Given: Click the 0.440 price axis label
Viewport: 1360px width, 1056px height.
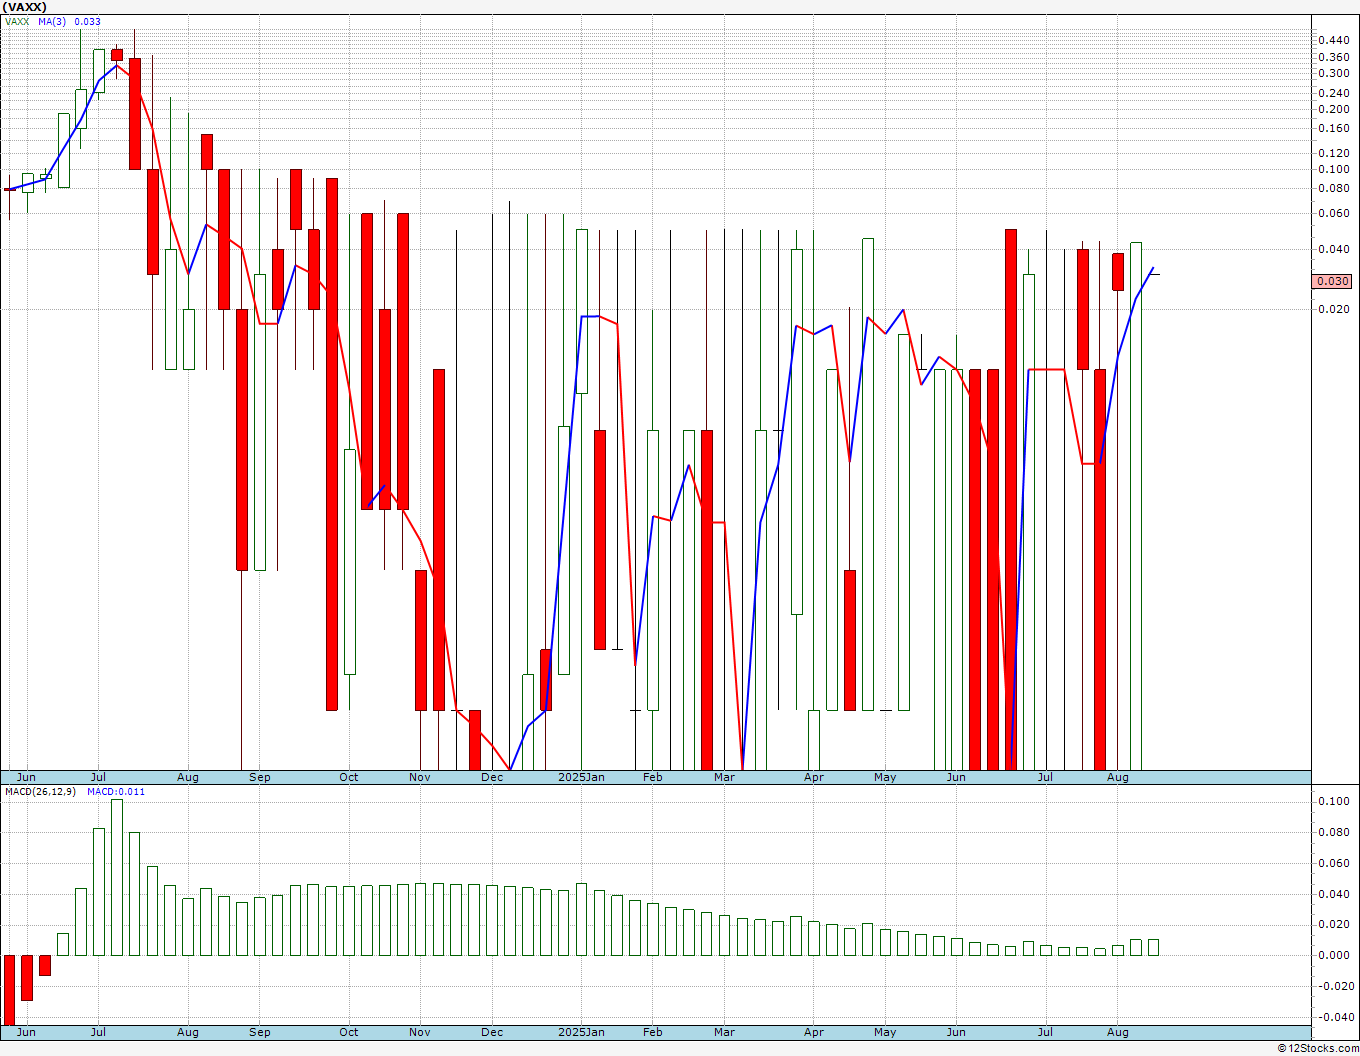Looking at the screenshot, I should [1334, 40].
